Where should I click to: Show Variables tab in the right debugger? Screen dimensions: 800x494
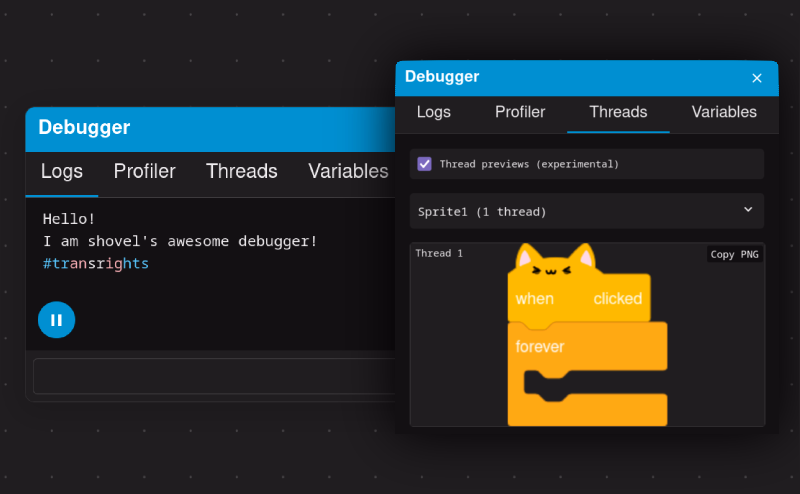pyautogui.click(x=724, y=112)
